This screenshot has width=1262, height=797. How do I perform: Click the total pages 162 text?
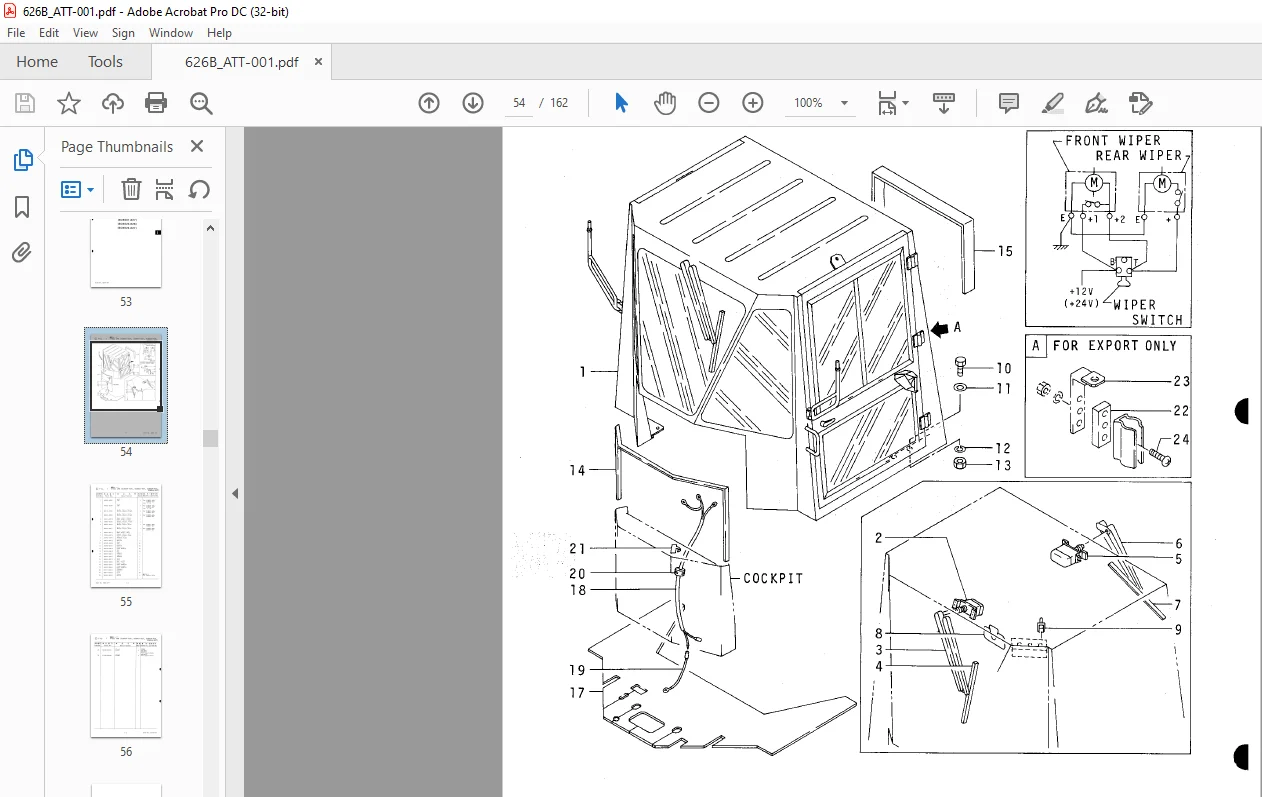click(x=559, y=103)
